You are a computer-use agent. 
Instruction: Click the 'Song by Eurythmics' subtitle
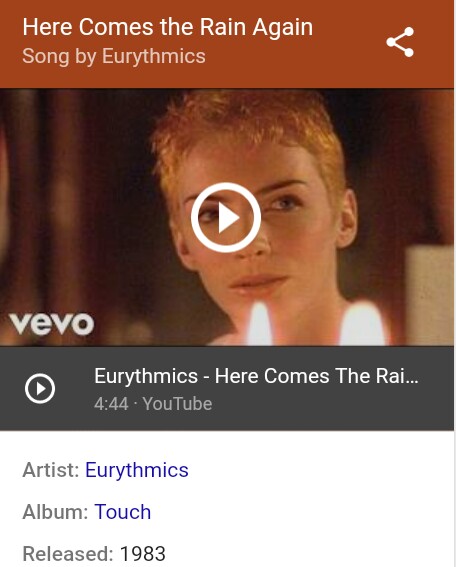click(x=114, y=56)
